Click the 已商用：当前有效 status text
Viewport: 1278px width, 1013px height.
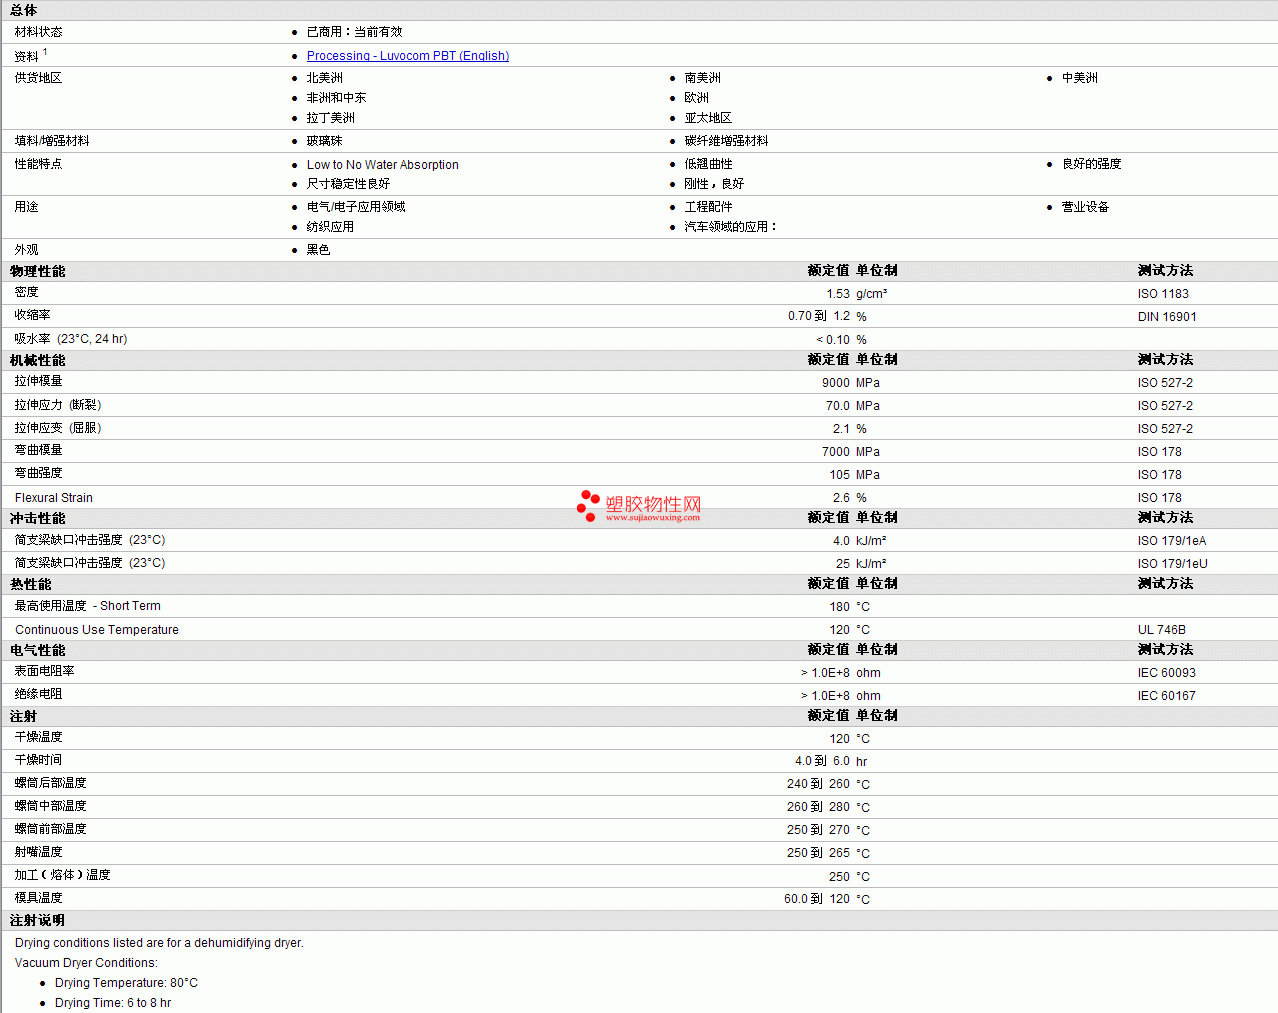tap(354, 32)
